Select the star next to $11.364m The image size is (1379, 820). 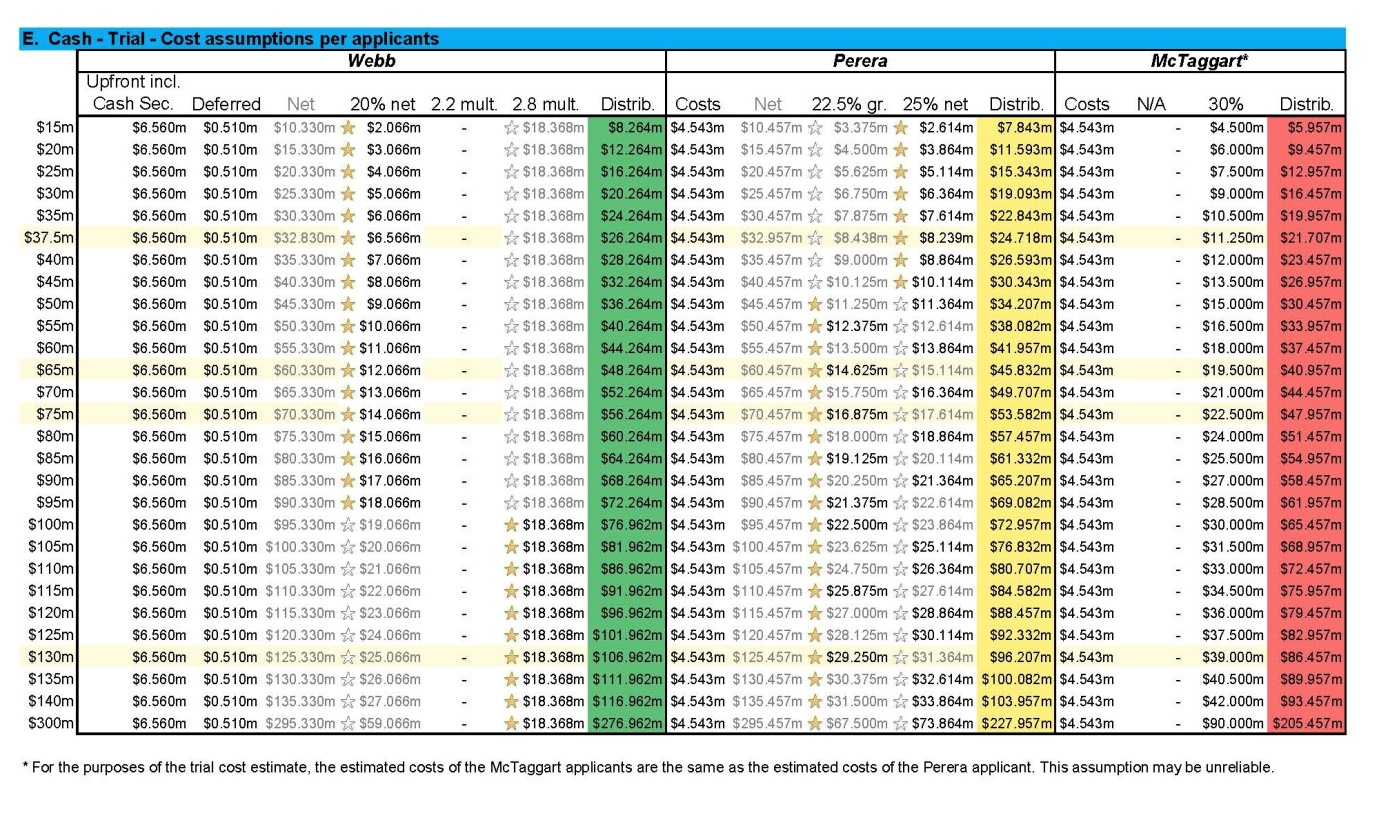click(900, 304)
